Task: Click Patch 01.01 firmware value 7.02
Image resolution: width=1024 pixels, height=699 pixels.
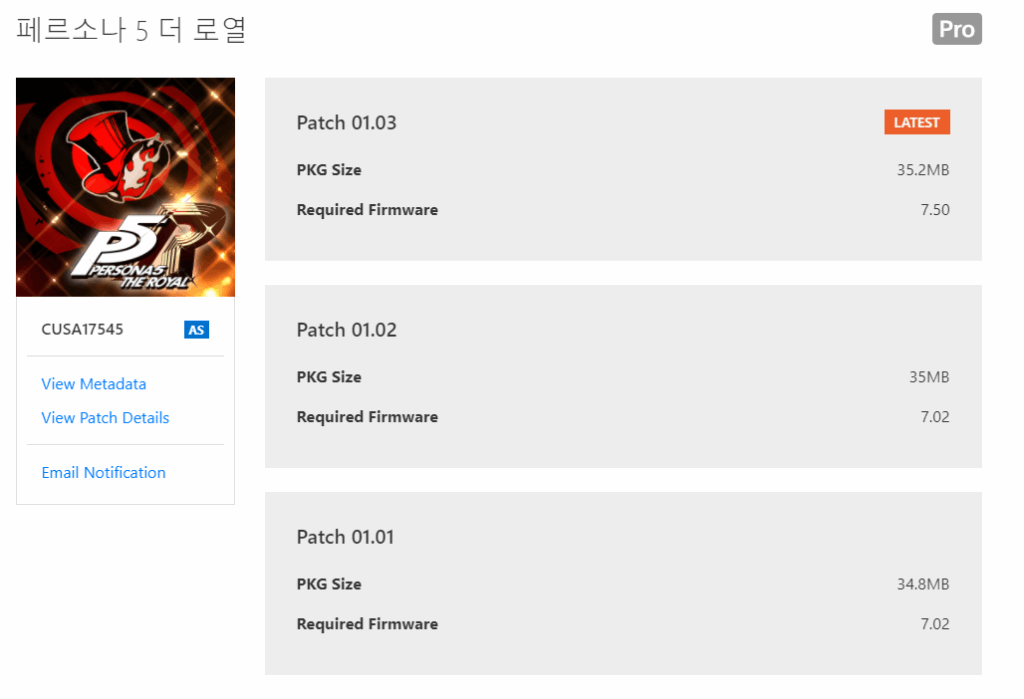Action: [935, 624]
